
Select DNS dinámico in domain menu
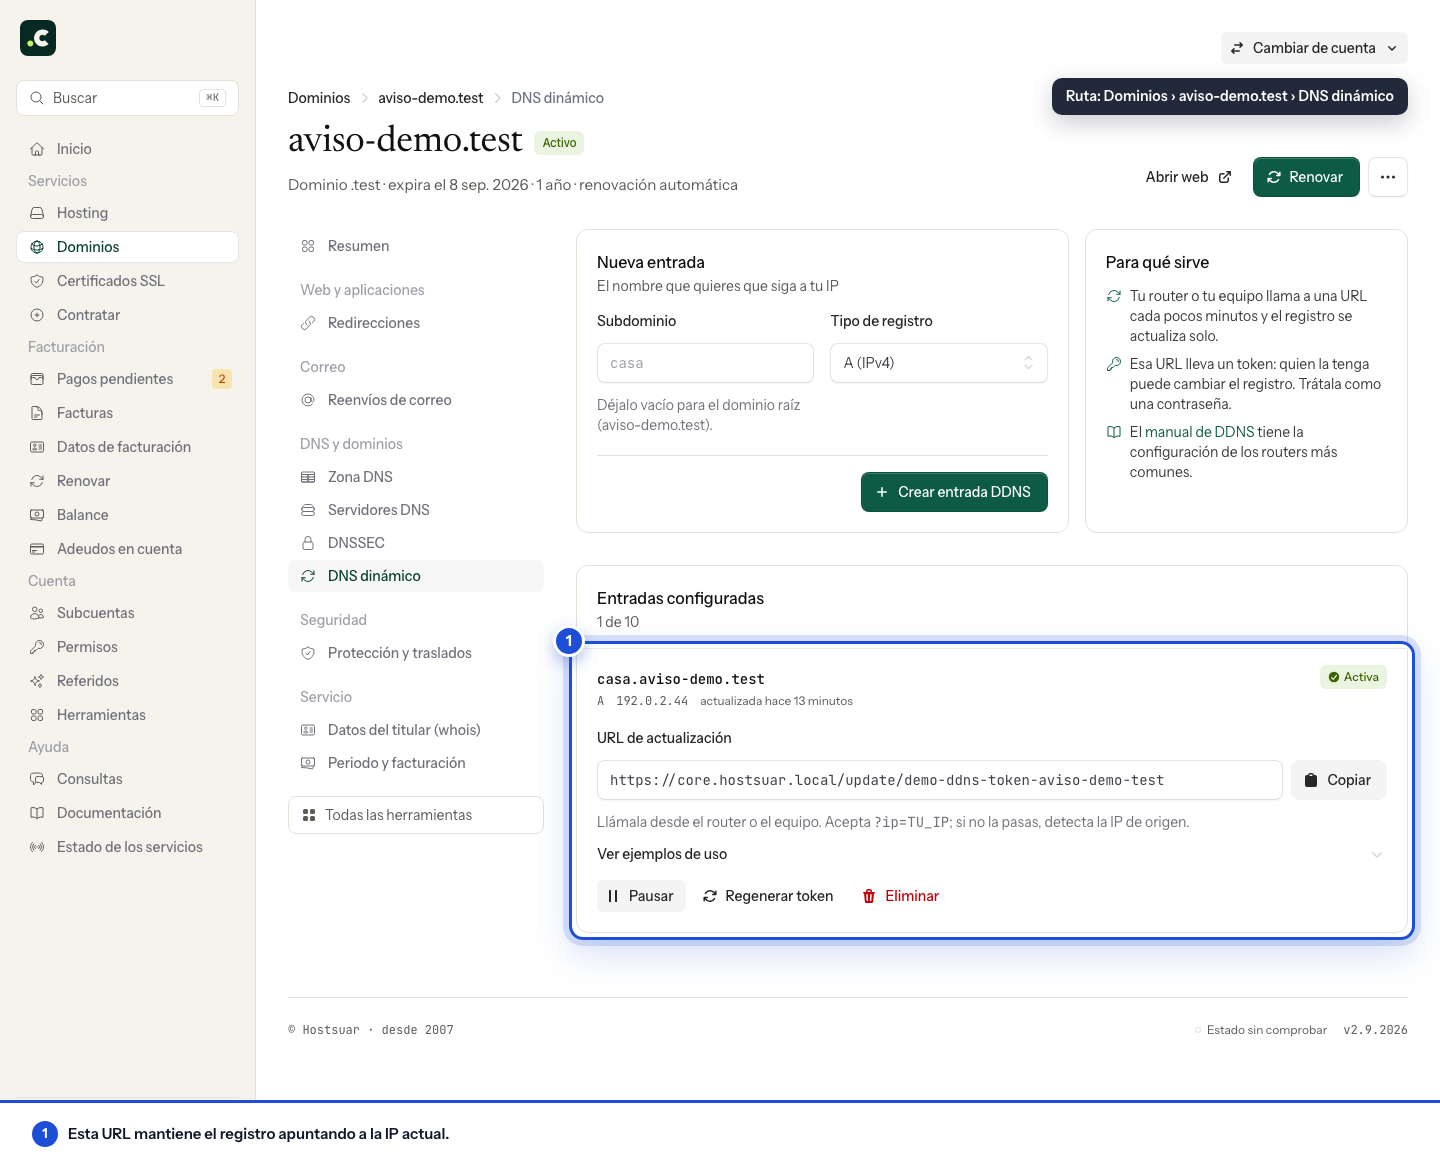click(416, 576)
